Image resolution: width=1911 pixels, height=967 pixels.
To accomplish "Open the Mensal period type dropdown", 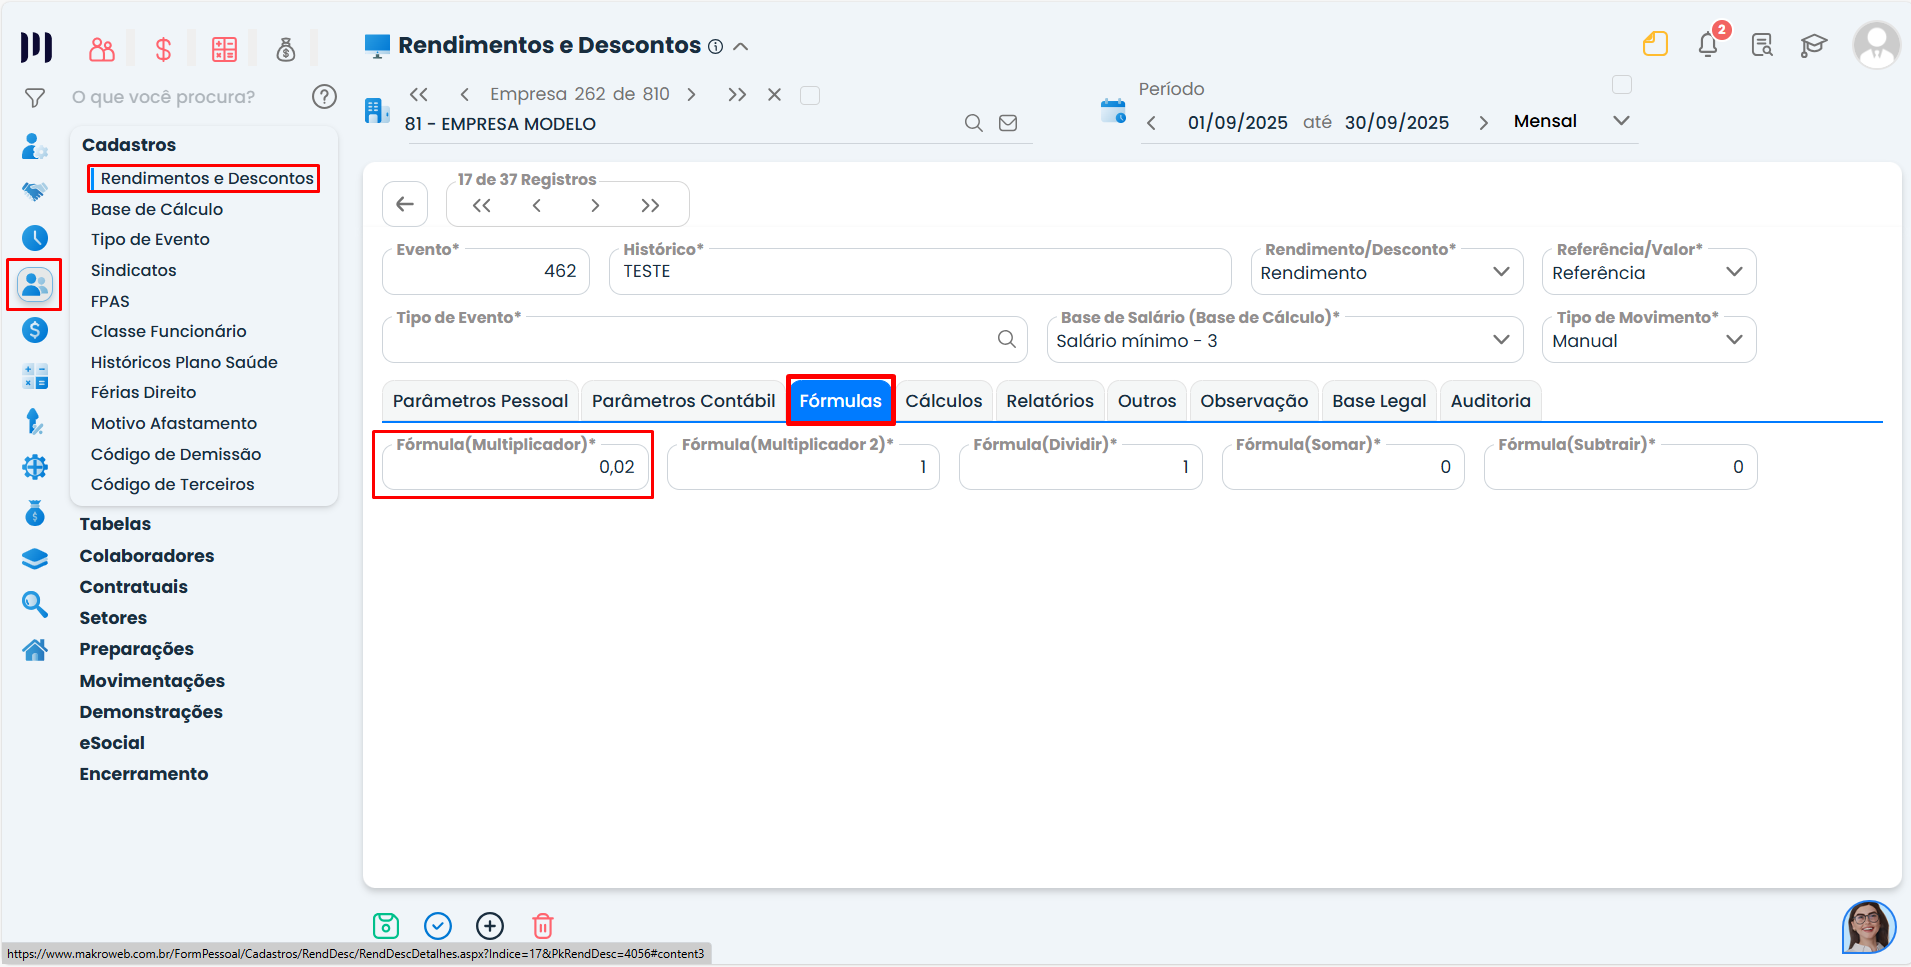I will 1572,121.
